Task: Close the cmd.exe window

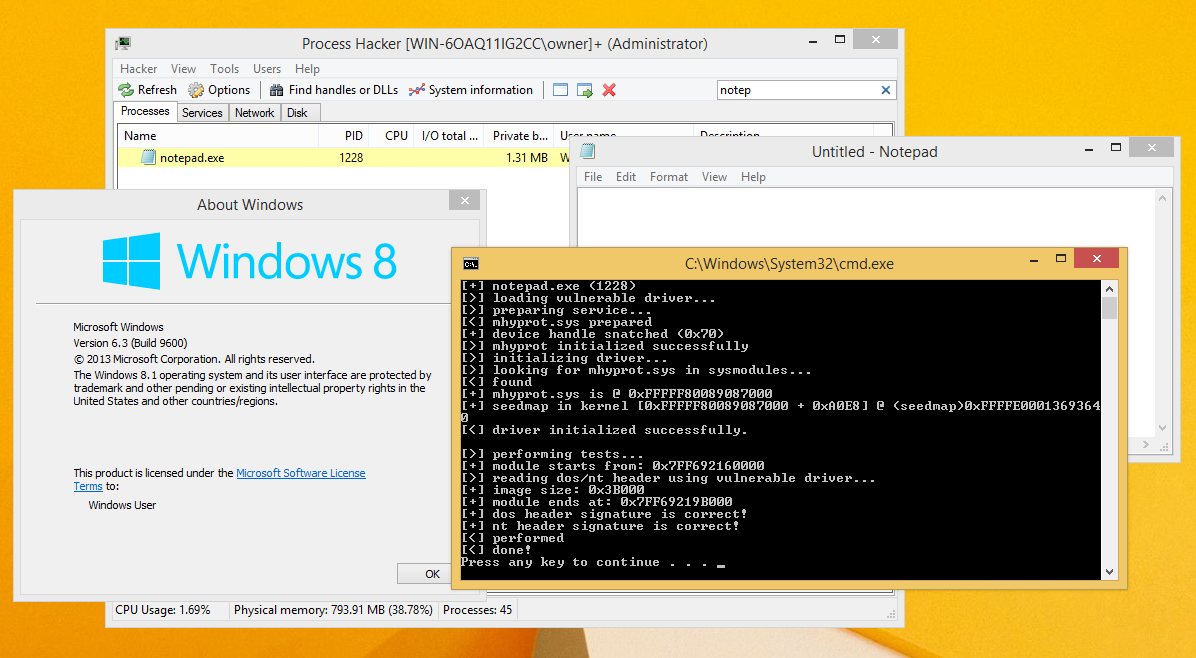Action: 1096,258
